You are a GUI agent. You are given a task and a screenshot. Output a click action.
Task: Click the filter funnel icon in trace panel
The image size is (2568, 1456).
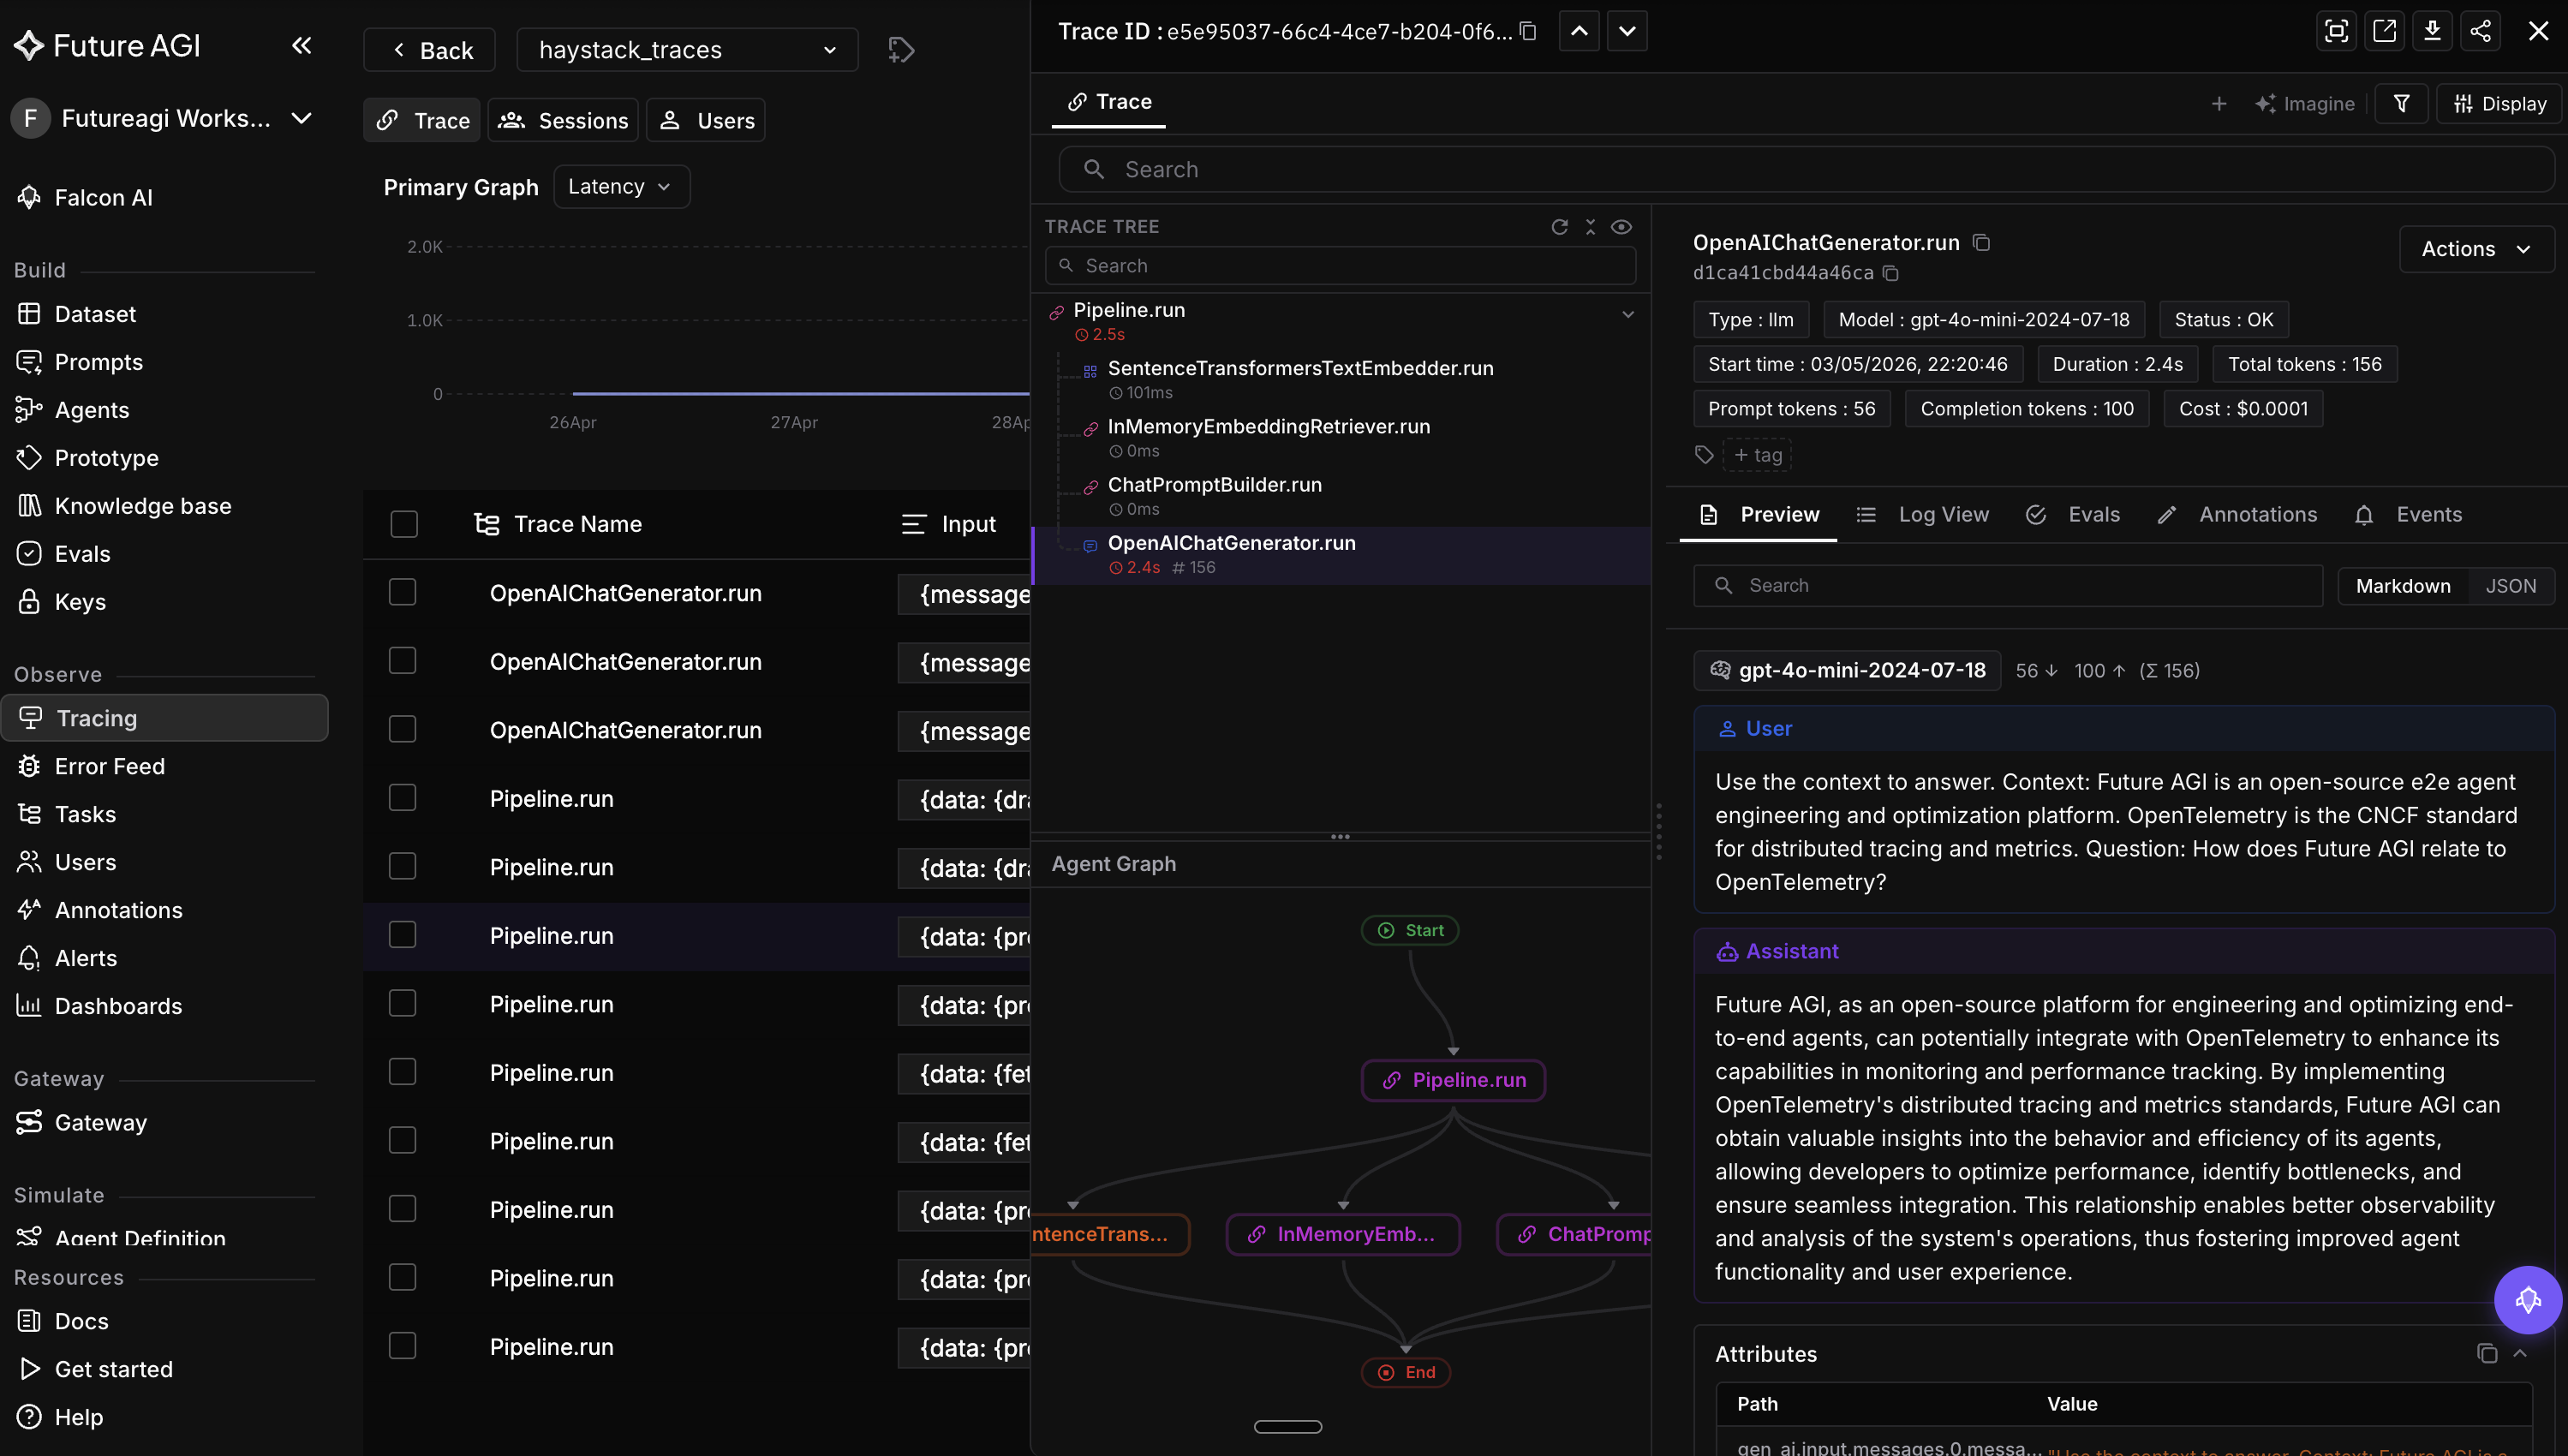pyautogui.click(x=2401, y=103)
